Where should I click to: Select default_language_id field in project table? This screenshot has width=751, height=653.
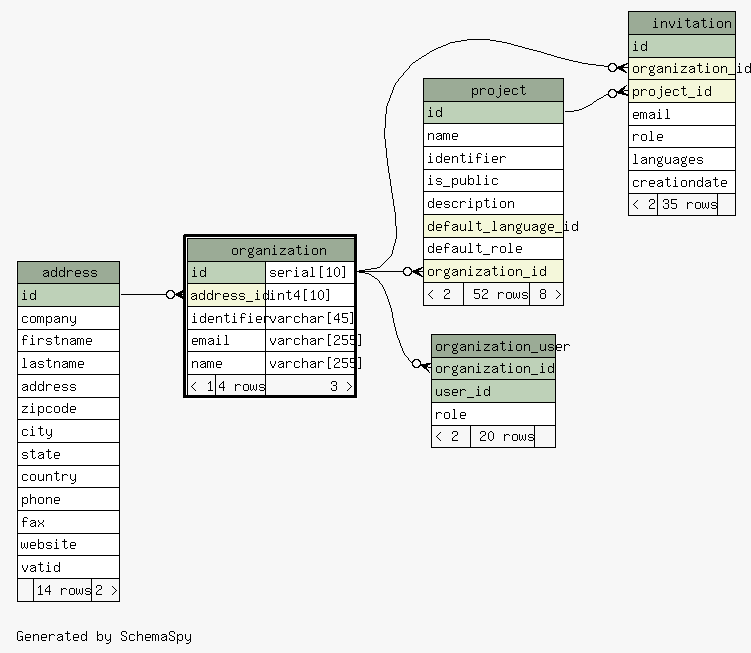coord(493,226)
